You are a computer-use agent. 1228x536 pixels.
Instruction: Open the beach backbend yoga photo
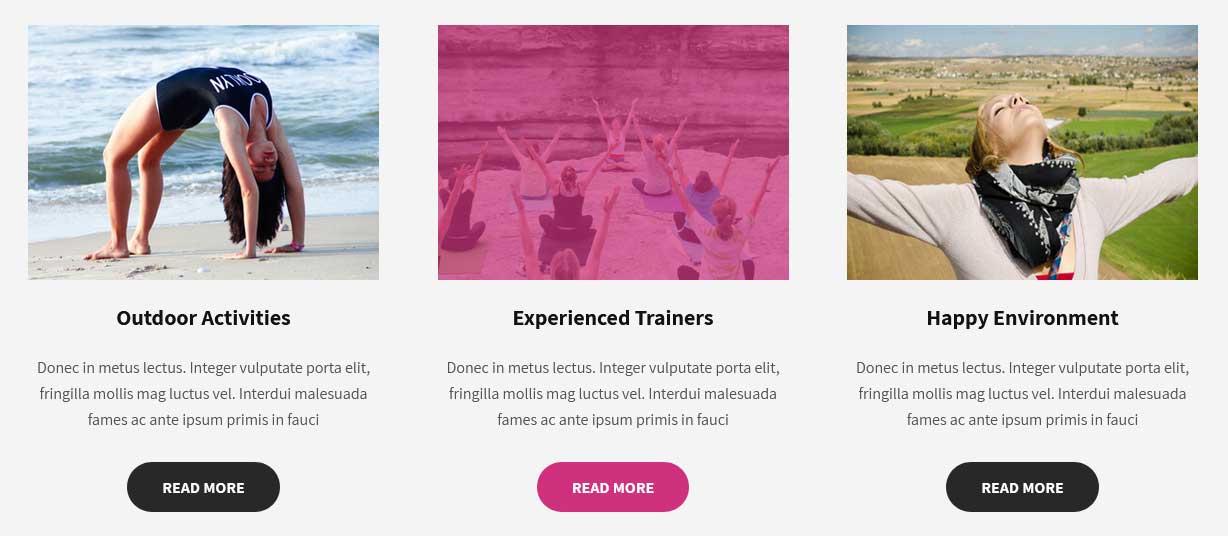203,152
